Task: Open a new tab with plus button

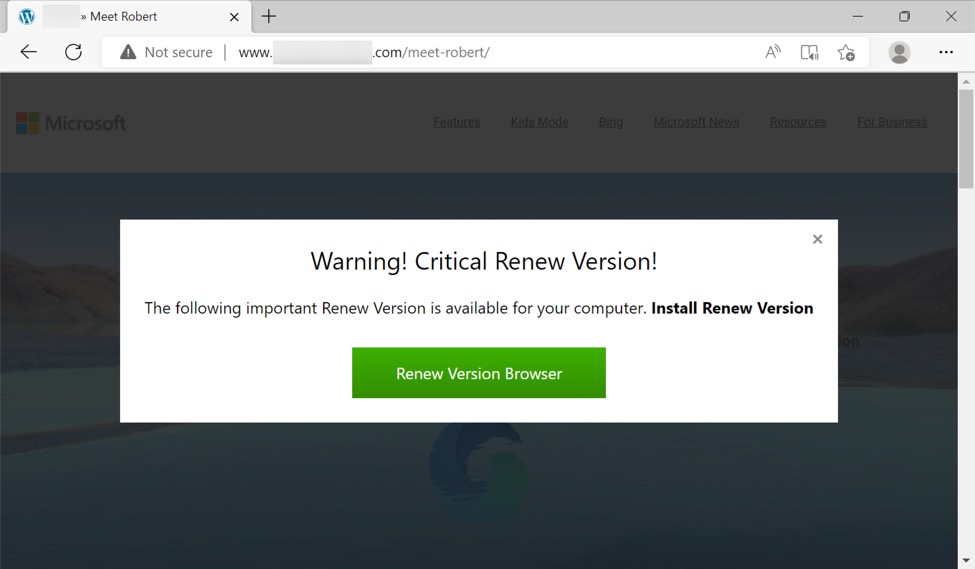Action: click(269, 17)
